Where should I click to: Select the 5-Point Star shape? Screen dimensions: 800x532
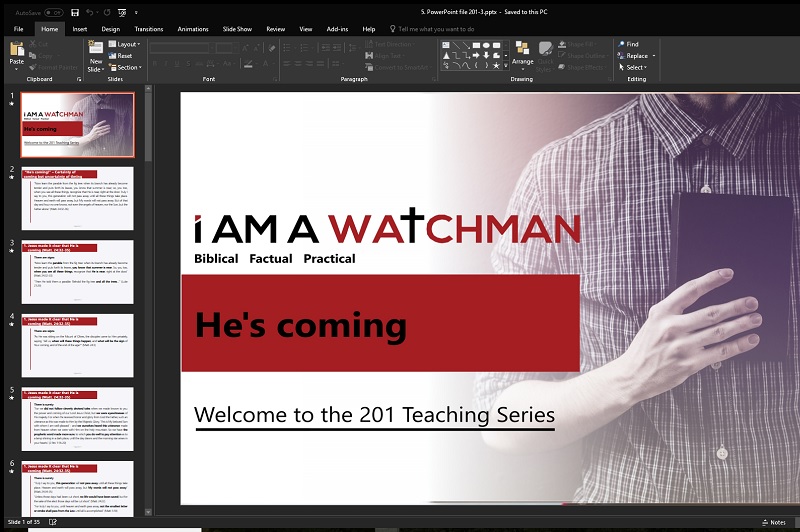[x=496, y=65]
